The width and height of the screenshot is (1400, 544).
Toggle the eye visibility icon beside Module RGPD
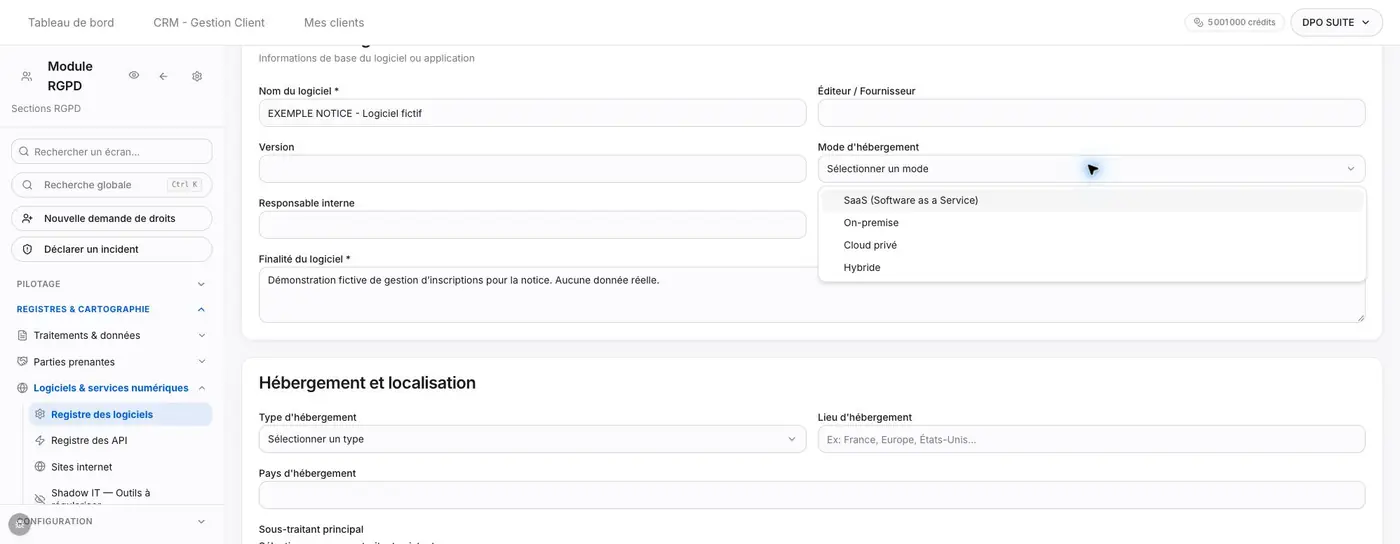click(134, 76)
